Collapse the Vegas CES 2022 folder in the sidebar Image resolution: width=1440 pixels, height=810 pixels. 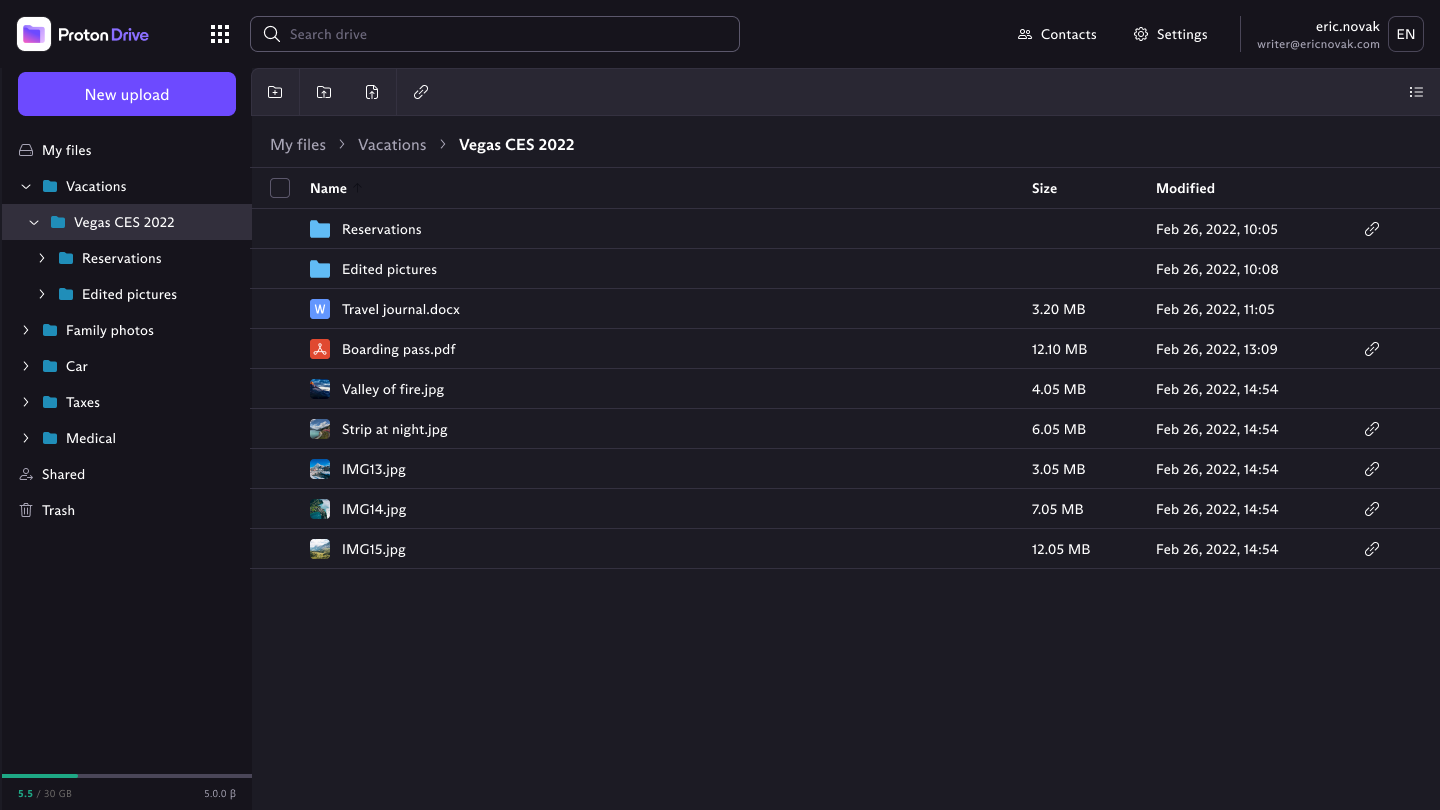[34, 222]
